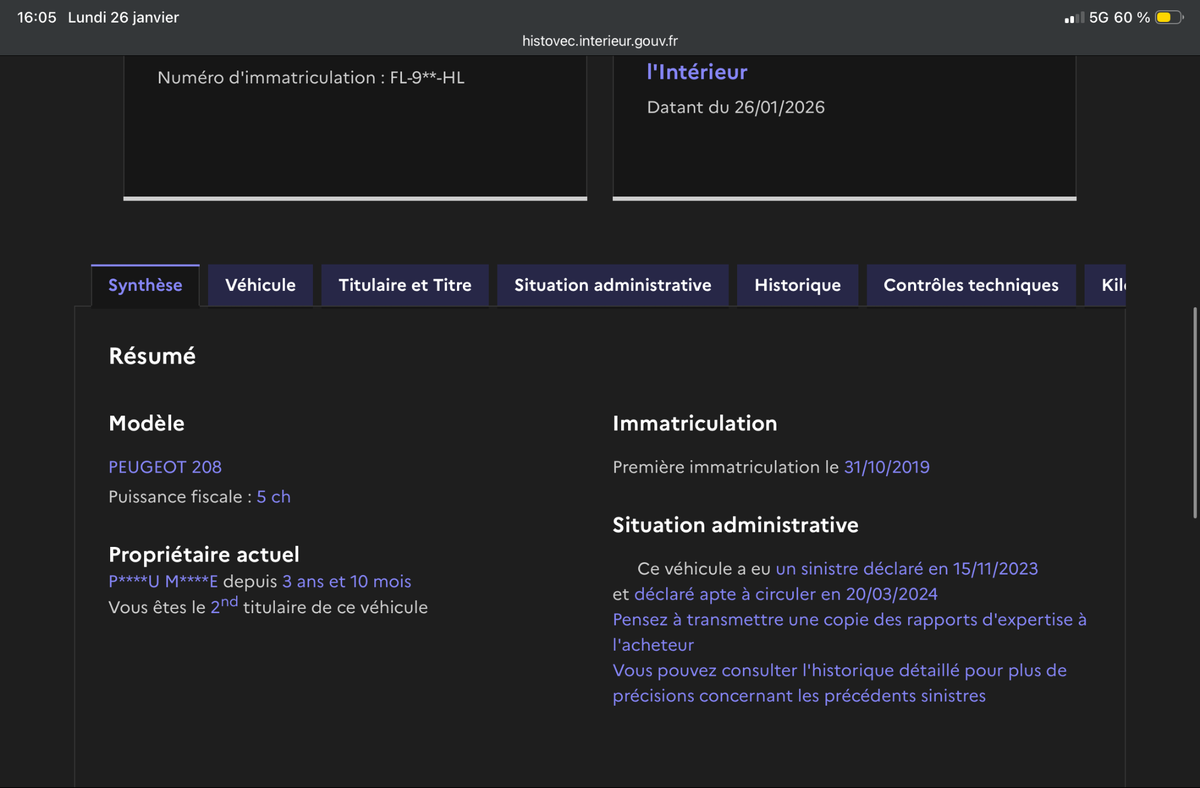The image size is (1200, 788).
Task: Click first registration date 31/10/2019
Action: tap(886, 467)
